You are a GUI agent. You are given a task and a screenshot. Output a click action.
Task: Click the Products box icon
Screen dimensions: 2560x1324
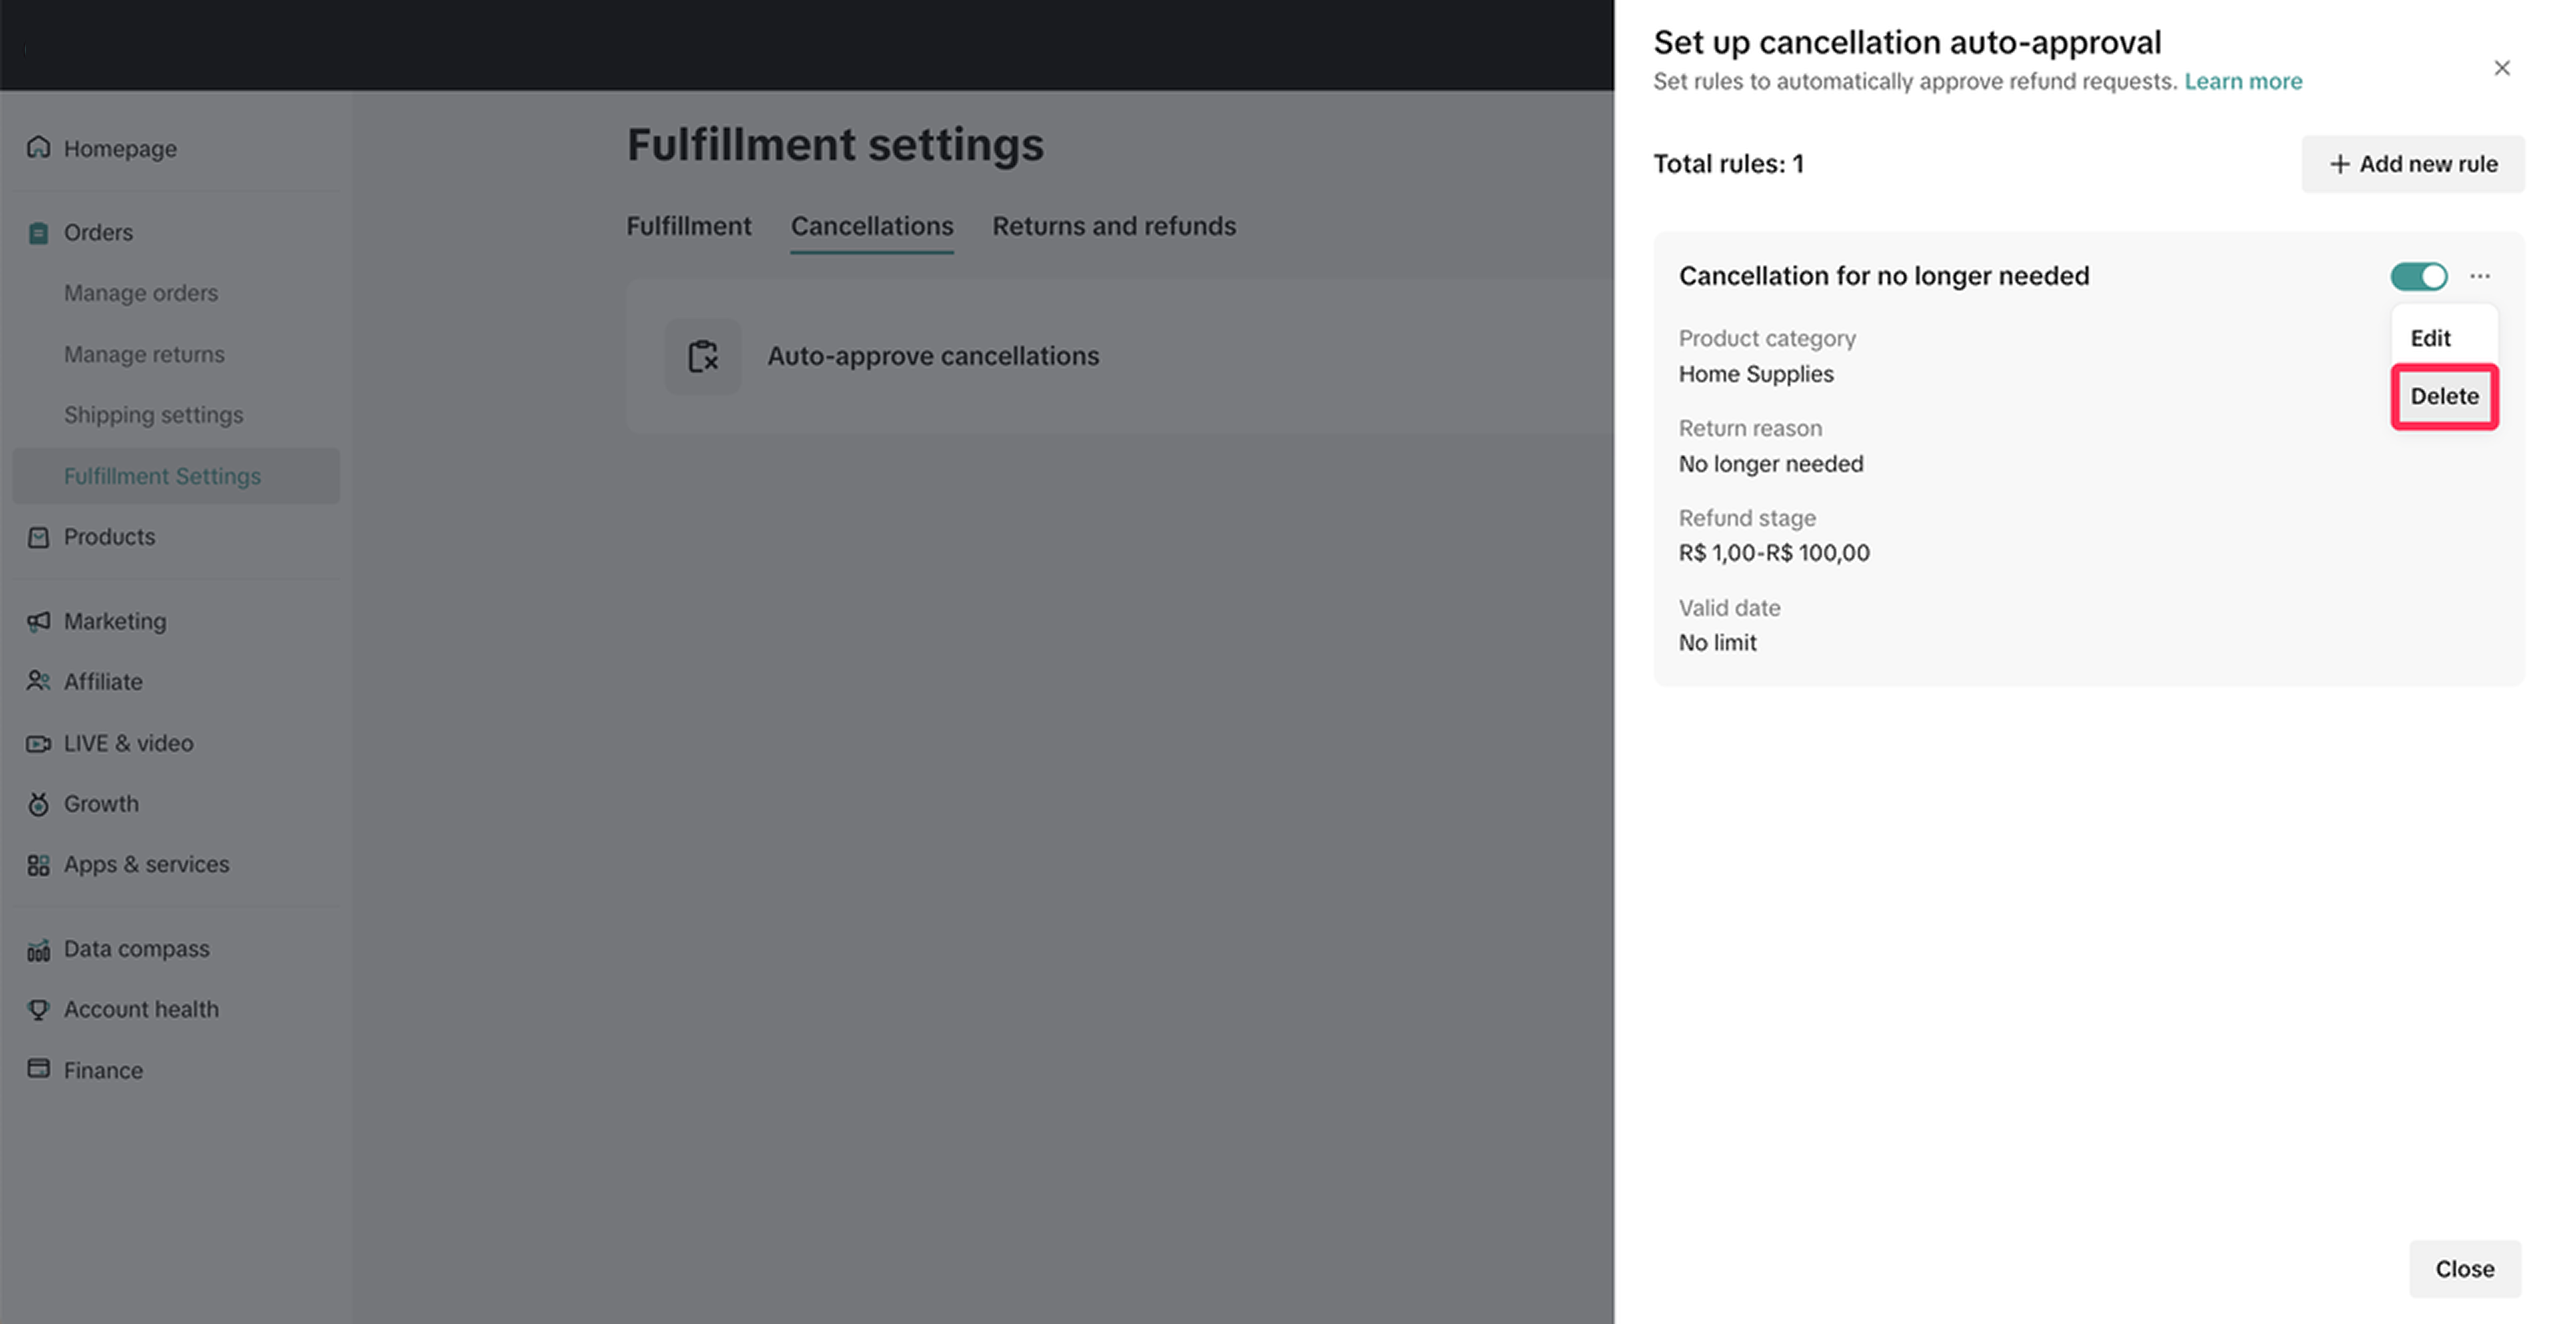(x=38, y=537)
